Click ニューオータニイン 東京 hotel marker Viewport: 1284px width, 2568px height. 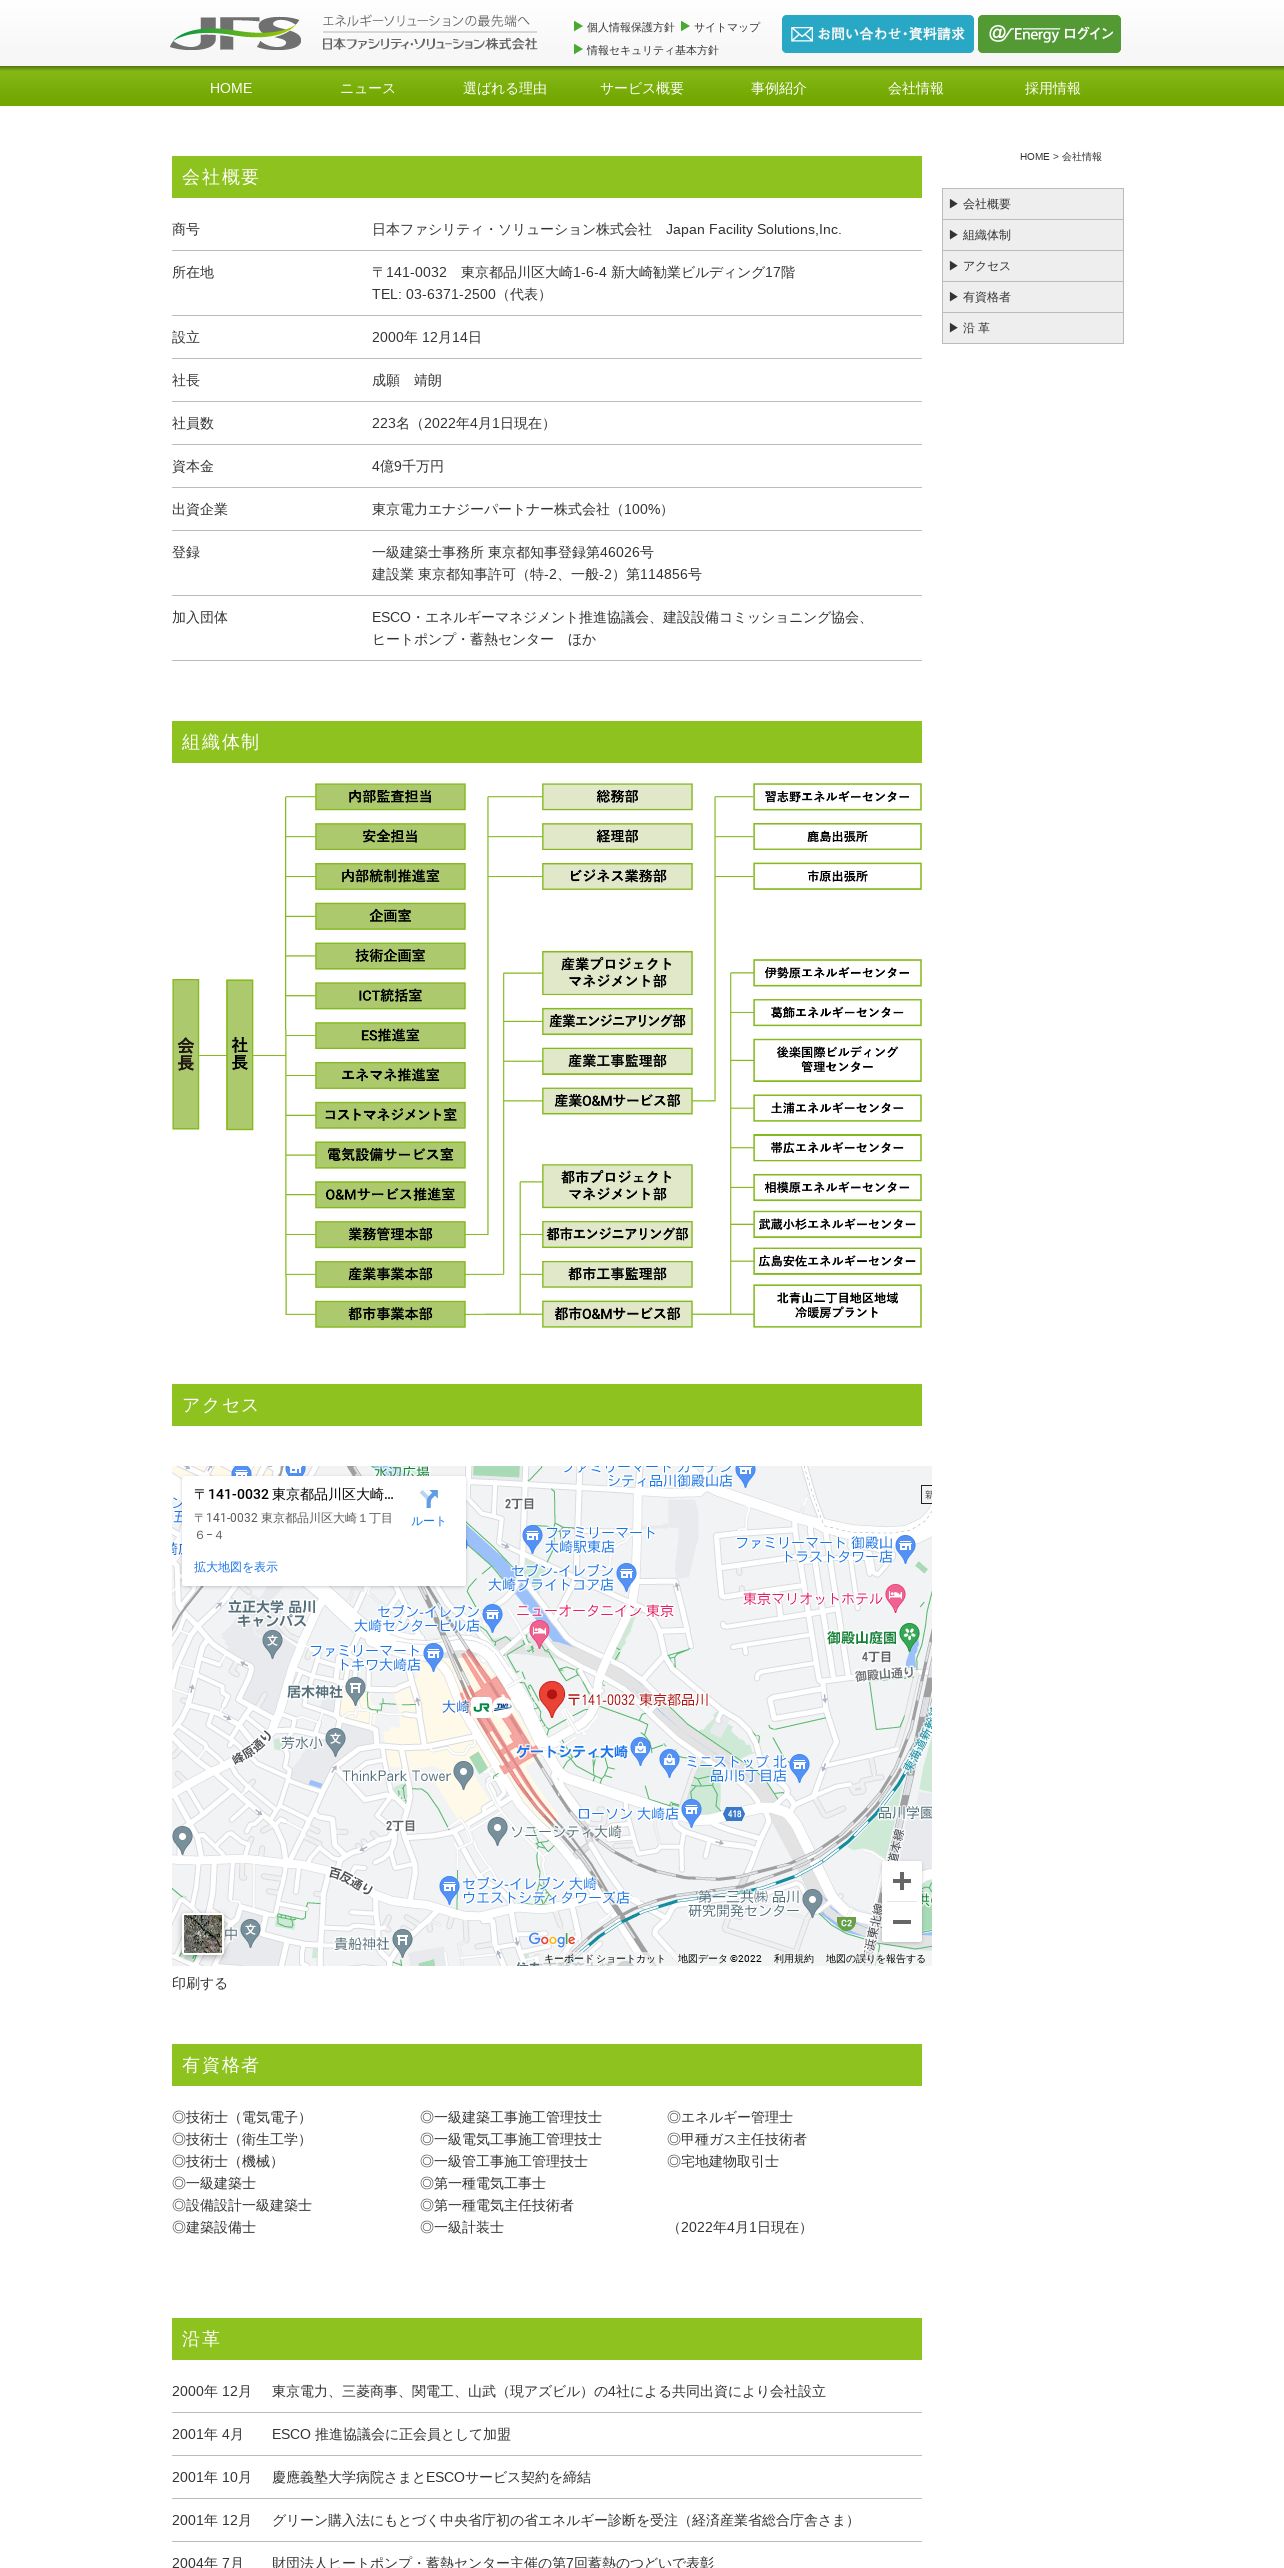click(539, 1634)
